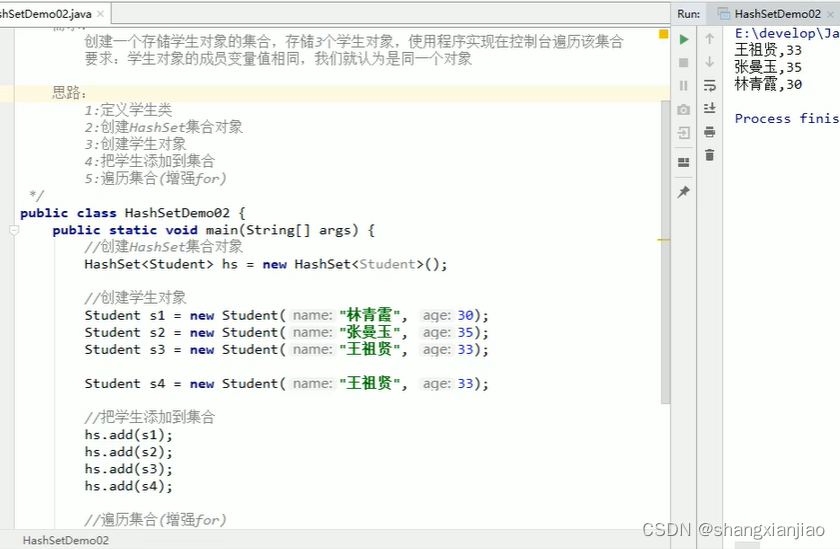Collapse the main method fold marker
The image size is (840, 549).
pos(14,230)
